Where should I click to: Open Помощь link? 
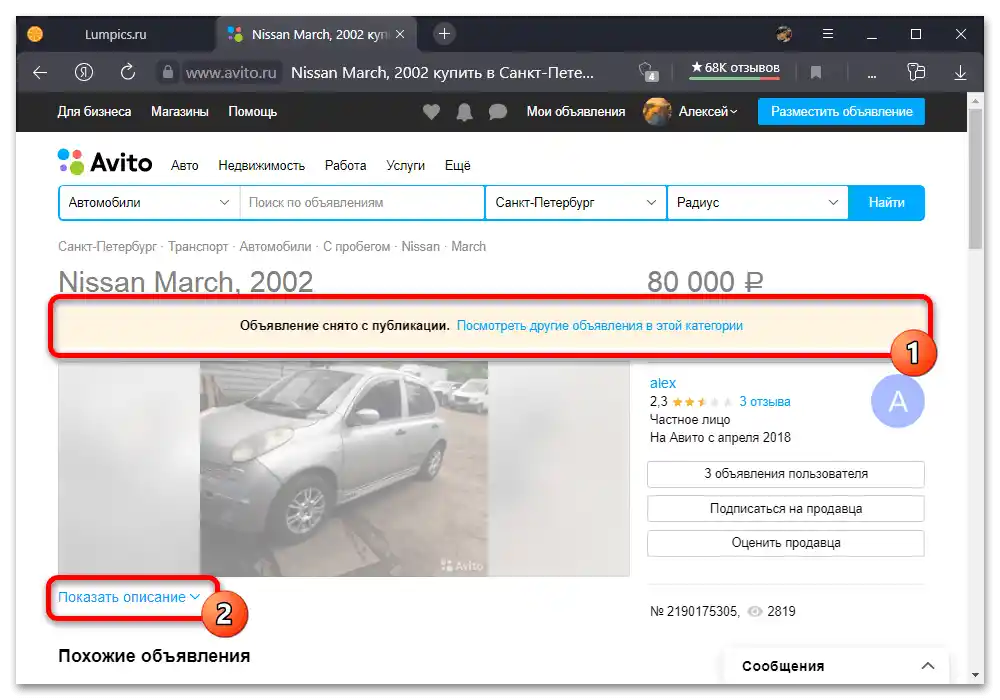pos(253,112)
